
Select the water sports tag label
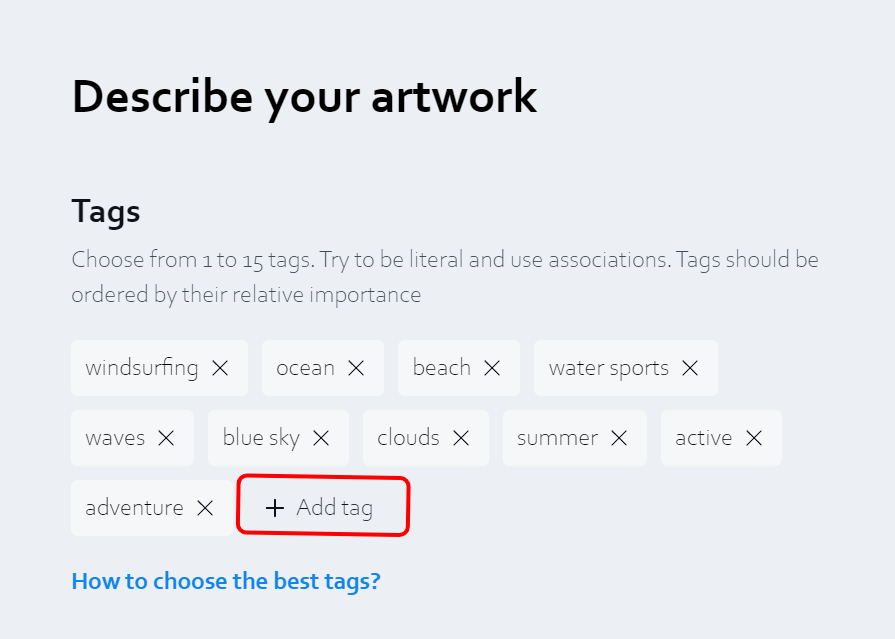coord(608,368)
